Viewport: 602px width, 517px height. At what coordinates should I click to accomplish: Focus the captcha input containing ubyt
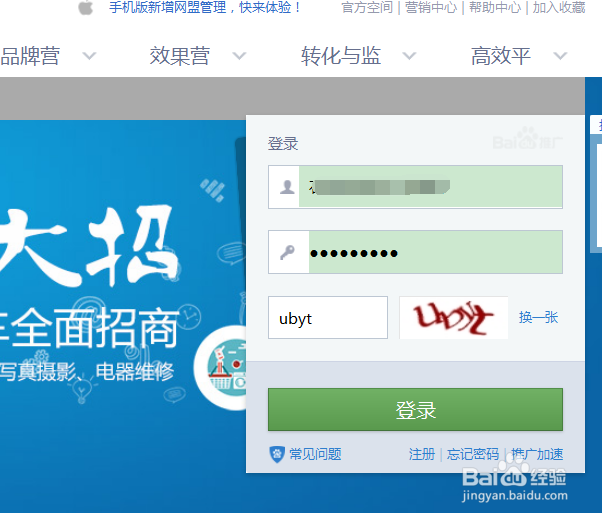pyautogui.click(x=328, y=317)
